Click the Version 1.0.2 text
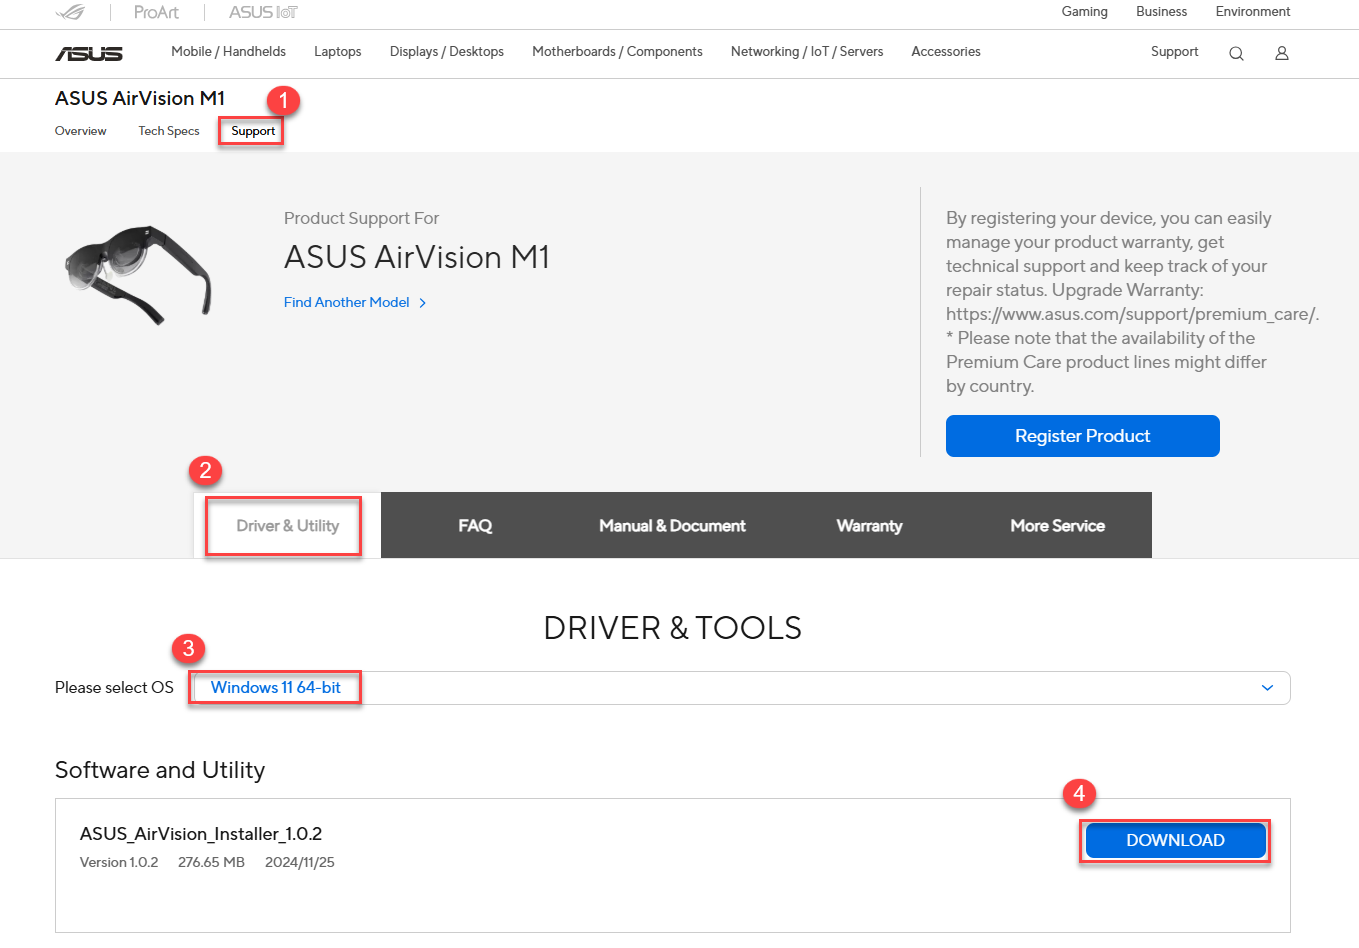The height and width of the screenshot is (948, 1359). (119, 862)
